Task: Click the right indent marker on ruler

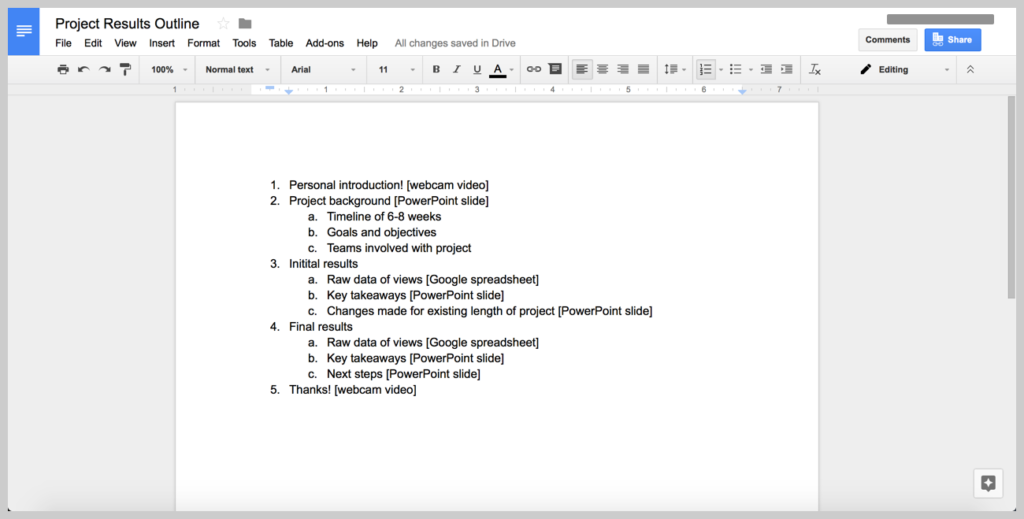Action: click(x=742, y=91)
